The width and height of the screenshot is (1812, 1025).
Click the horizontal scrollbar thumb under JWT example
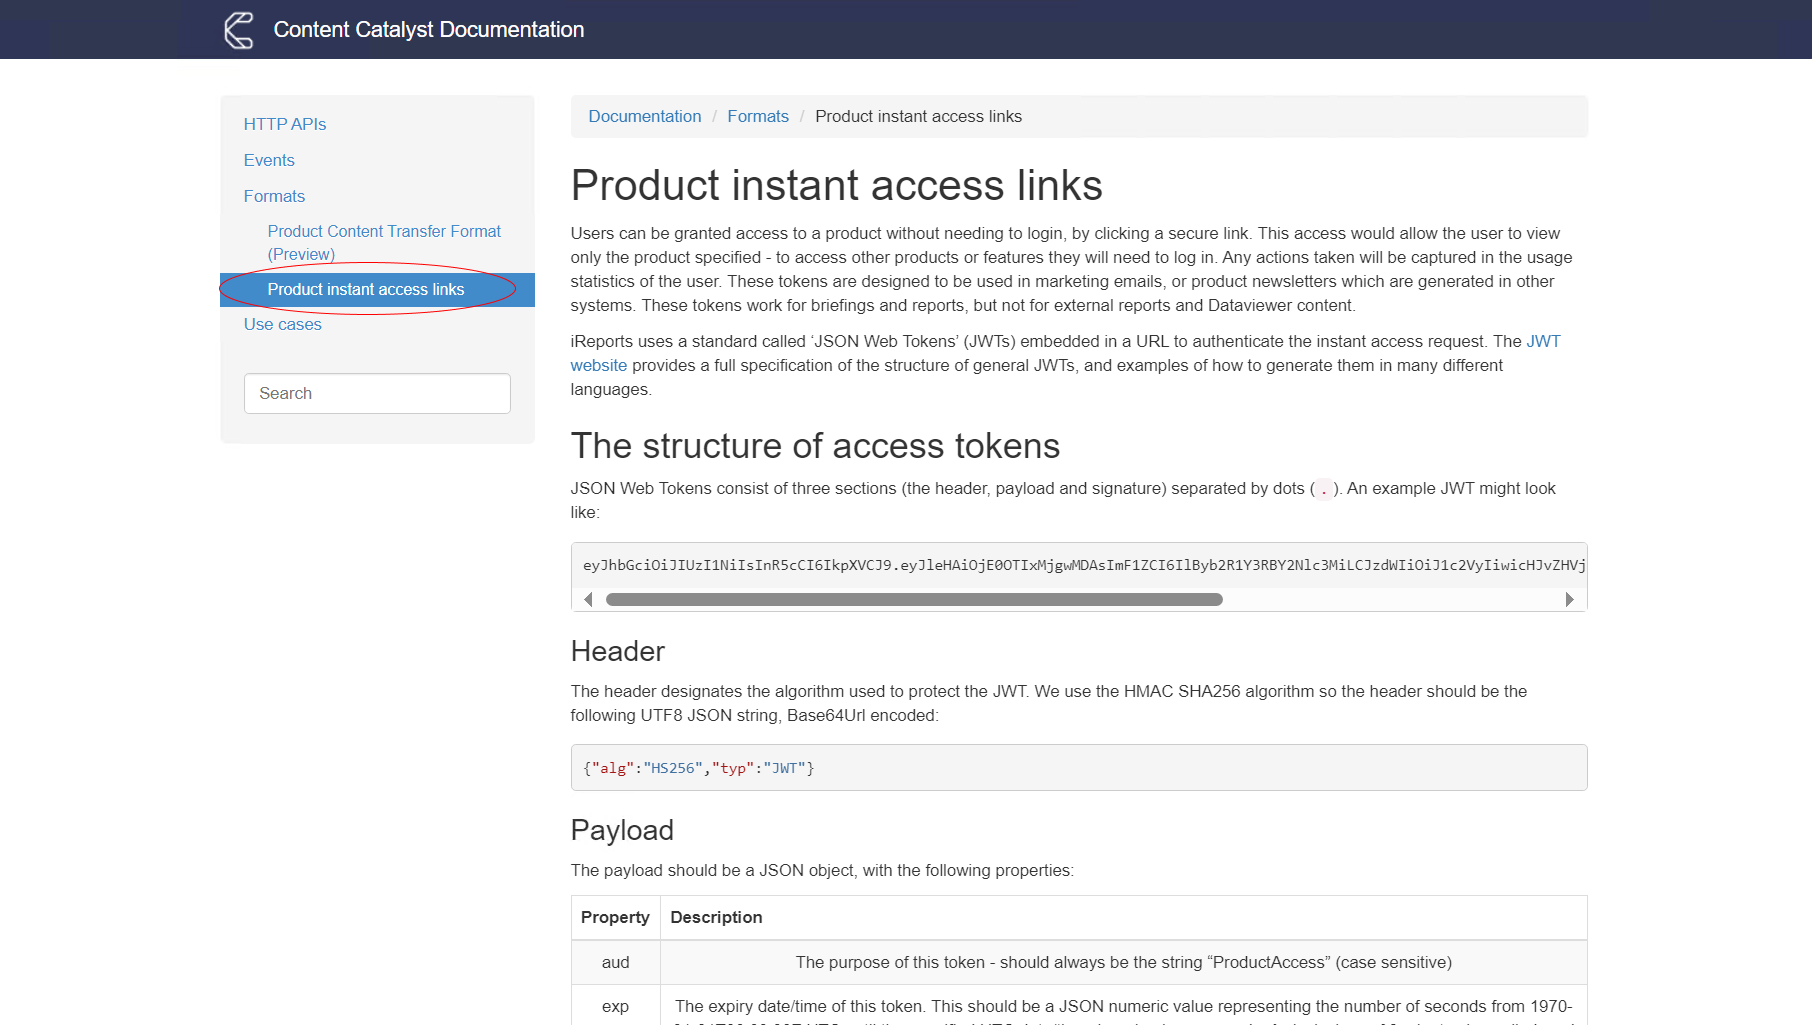click(x=914, y=599)
